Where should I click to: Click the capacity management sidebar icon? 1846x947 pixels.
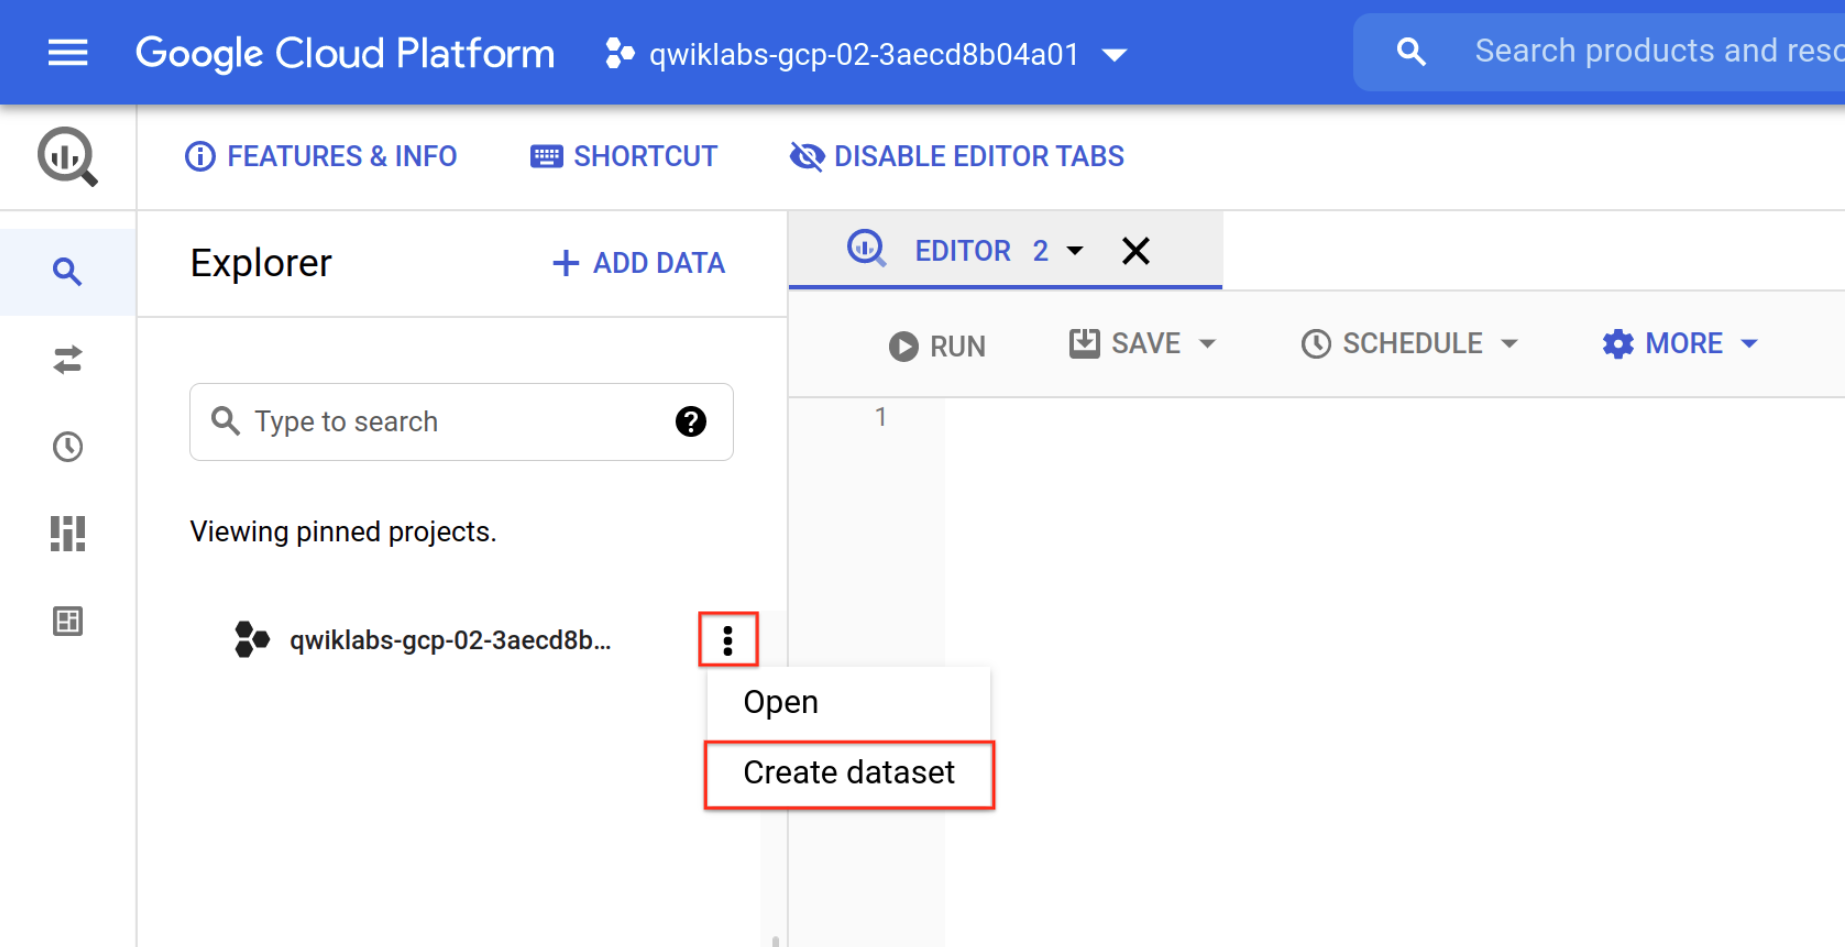[67, 533]
